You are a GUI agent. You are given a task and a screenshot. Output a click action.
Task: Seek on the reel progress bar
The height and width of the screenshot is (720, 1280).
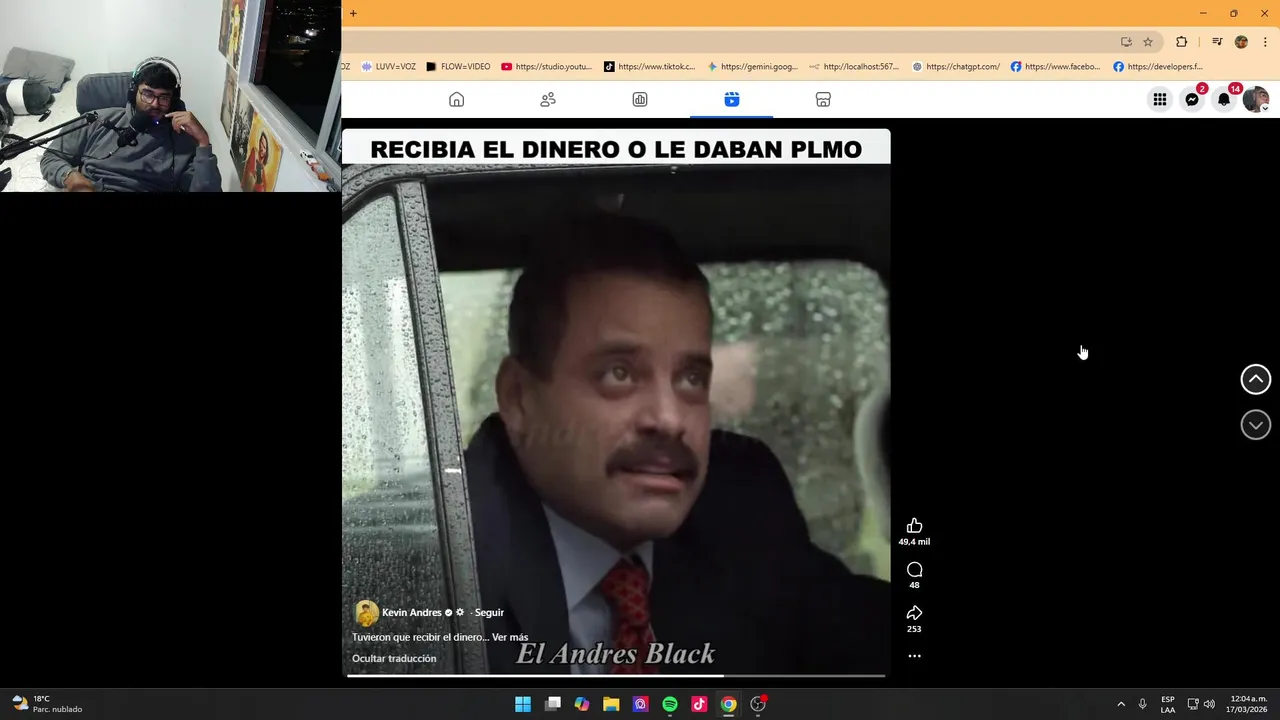[616, 676]
